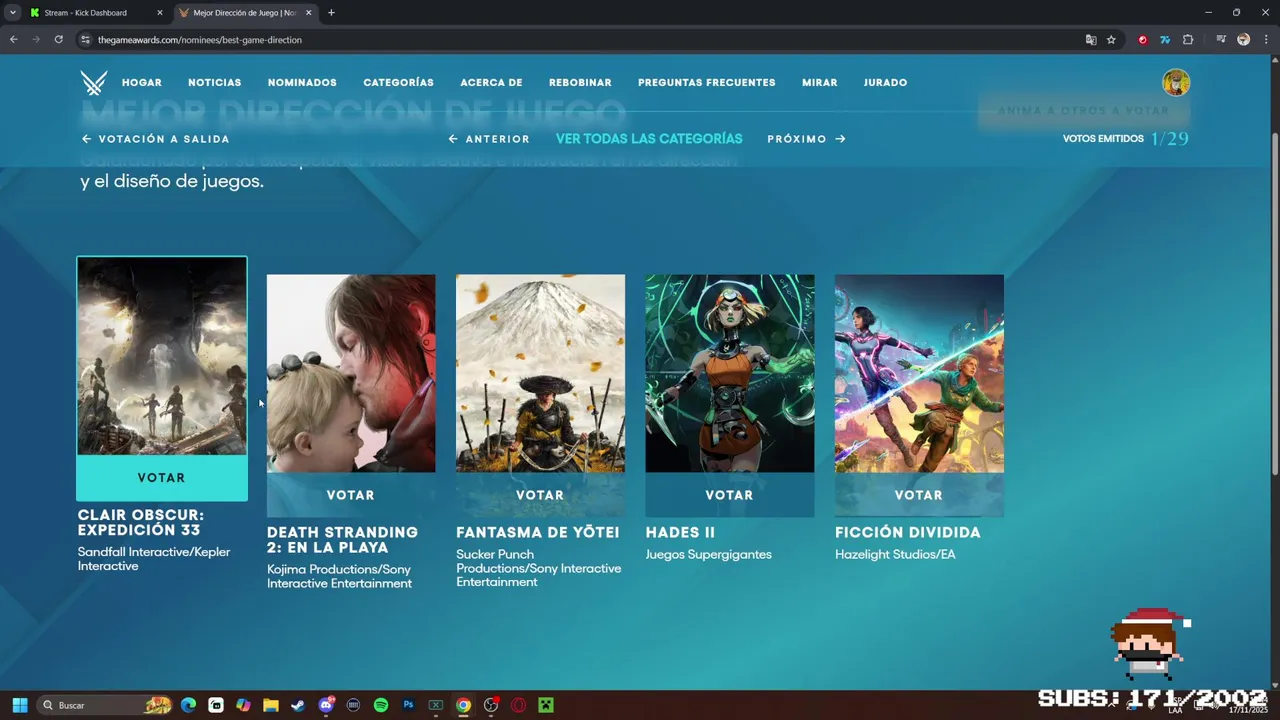Click the HADES II title text
Viewport: 1280px width, 720px height.
[680, 533]
